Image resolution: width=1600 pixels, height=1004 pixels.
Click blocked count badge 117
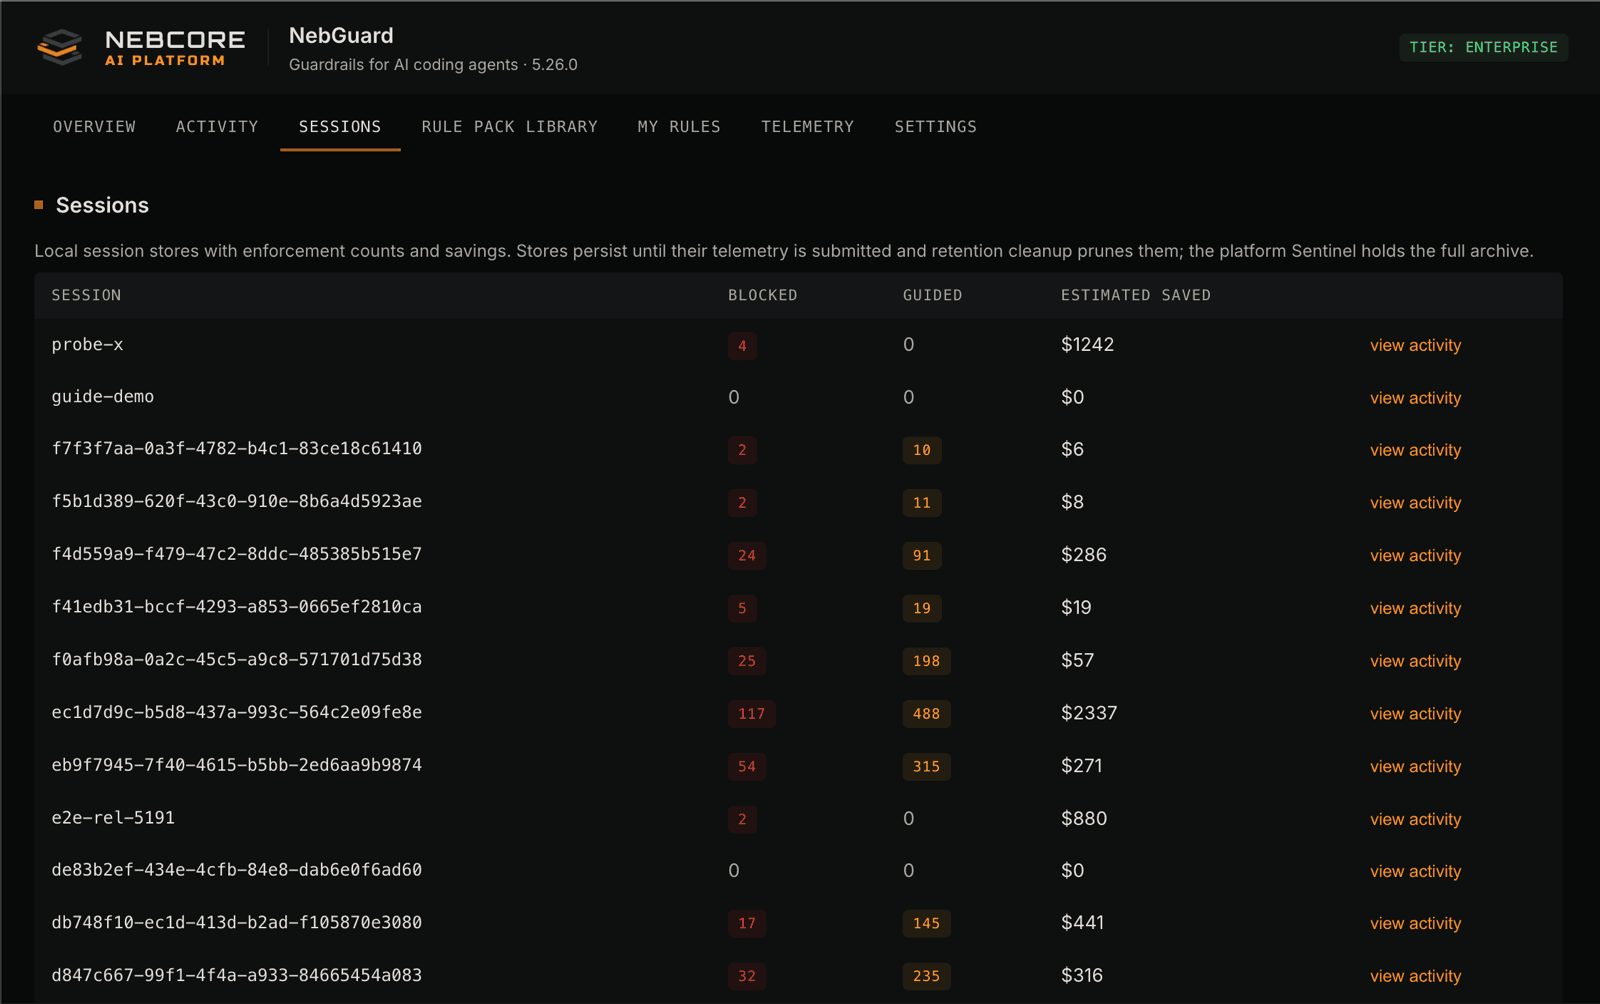[751, 714]
